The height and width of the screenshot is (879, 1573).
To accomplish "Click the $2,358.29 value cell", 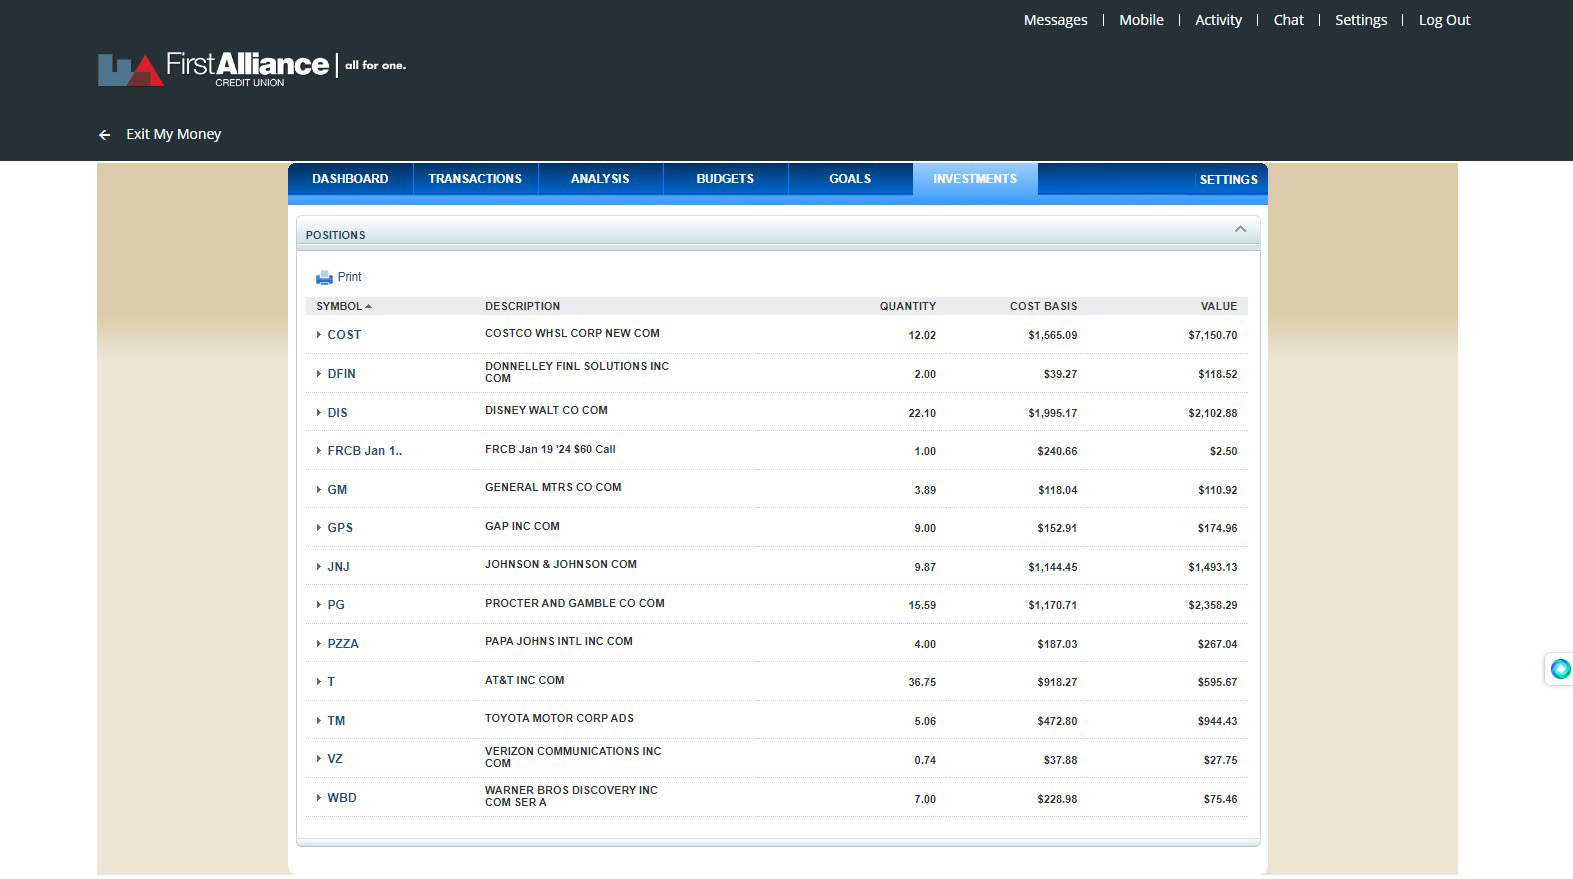I will [x=1212, y=605].
